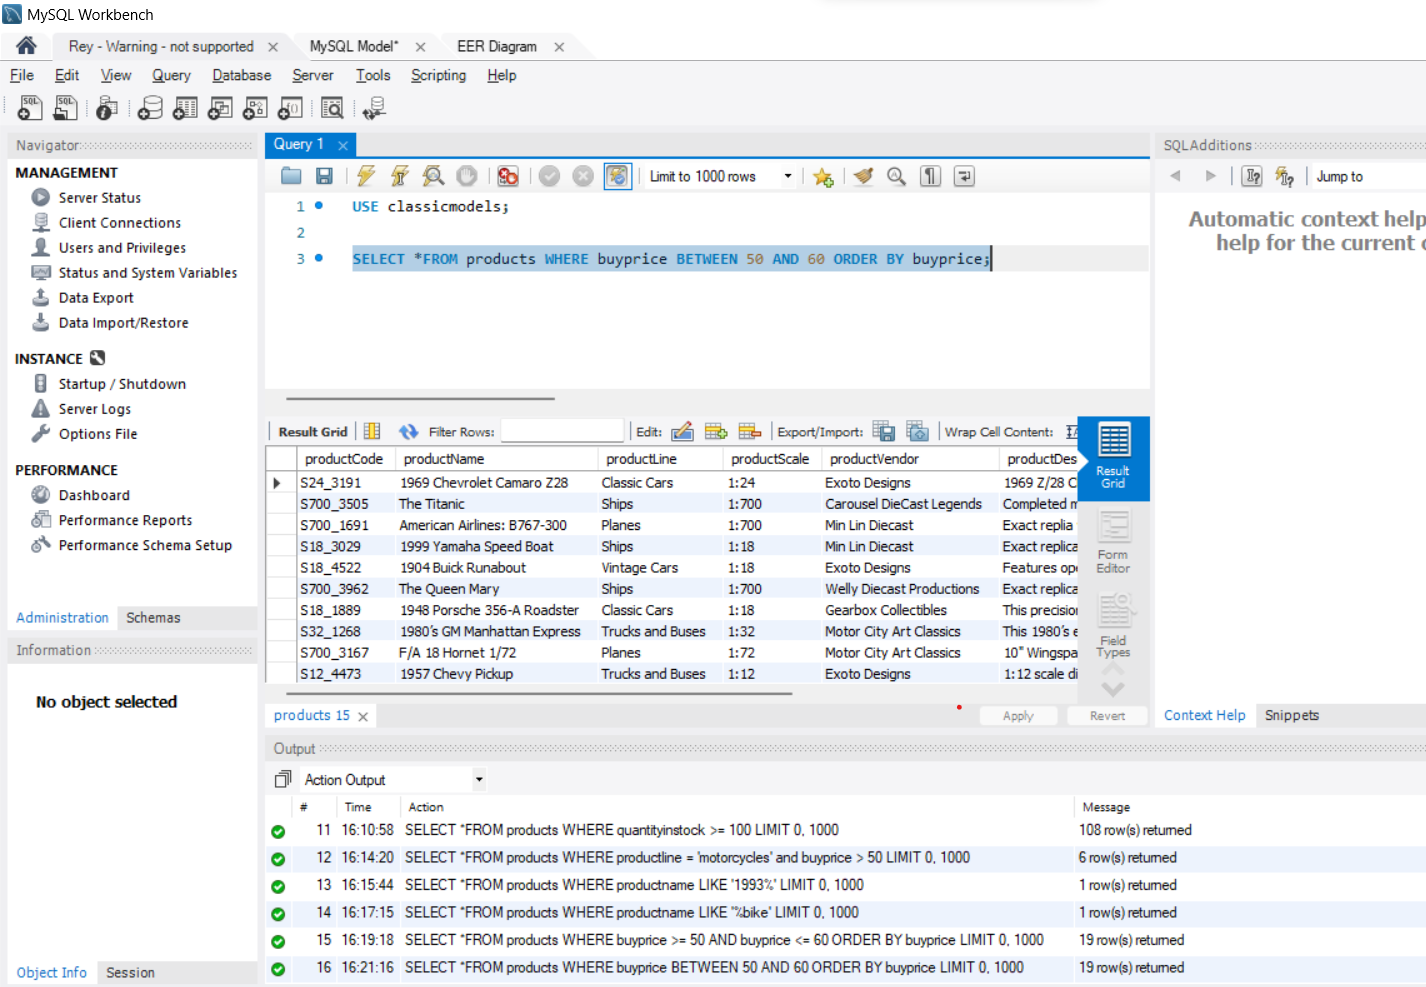Create new view toolbar icon
This screenshot has width=1426, height=987.
tap(220, 108)
